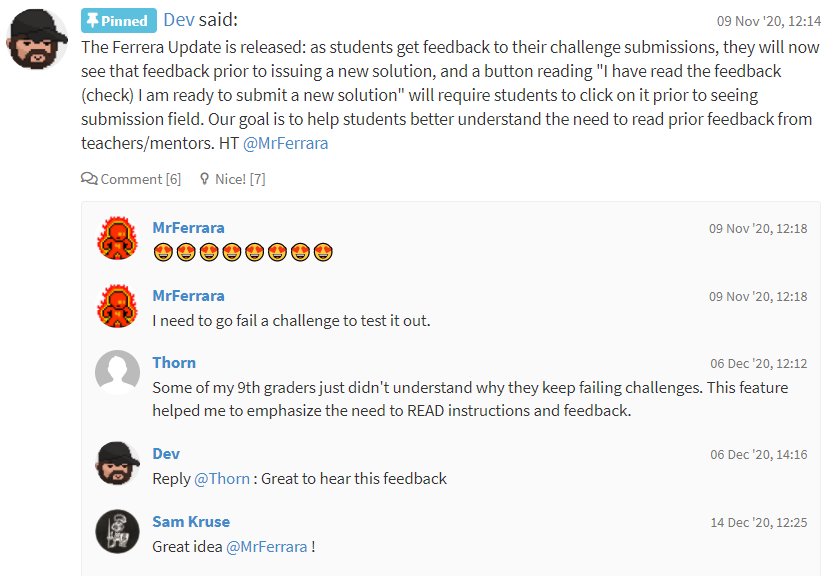Click the Pinned badge
Image resolution: width=832 pixels, height=576 pixels.
click(117, 20)
